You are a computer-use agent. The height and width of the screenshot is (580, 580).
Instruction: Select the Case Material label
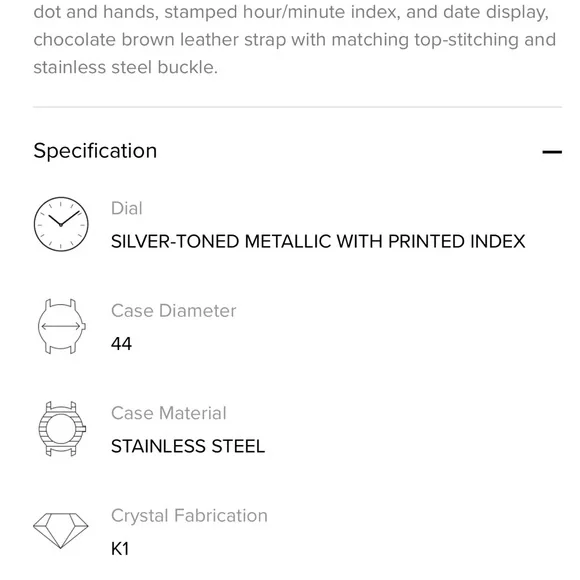click(169, 413)
